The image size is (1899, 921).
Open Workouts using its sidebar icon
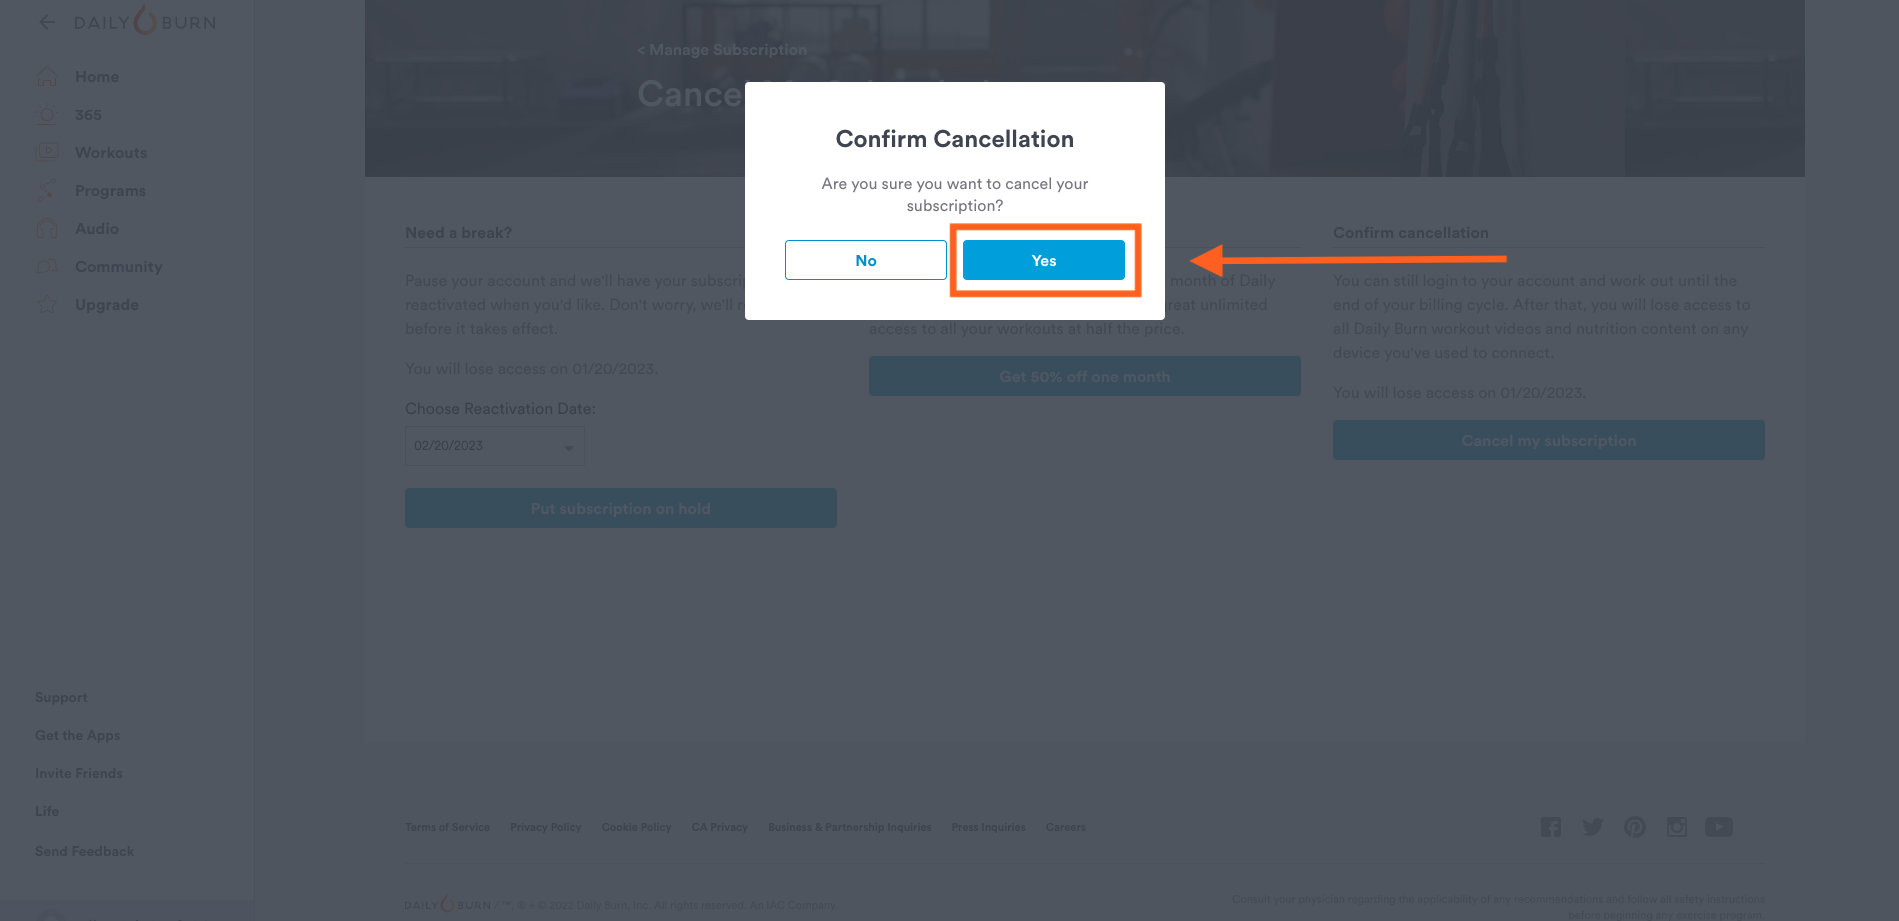47,152
